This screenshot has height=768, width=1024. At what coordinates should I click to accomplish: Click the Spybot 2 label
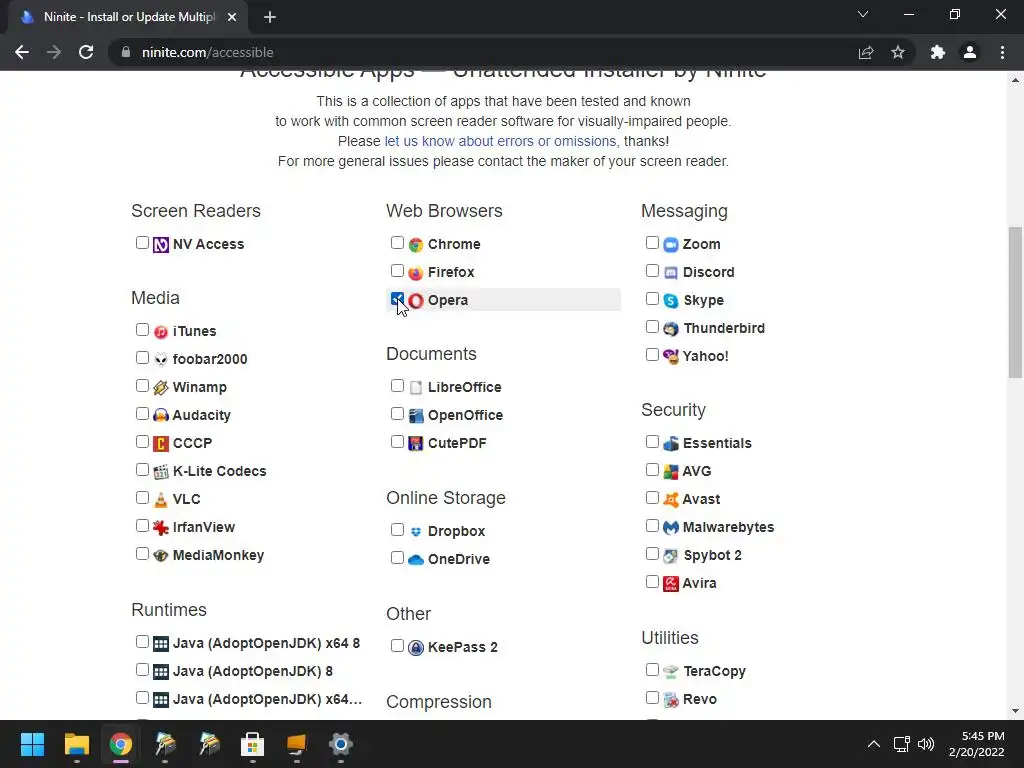(712, 556)
